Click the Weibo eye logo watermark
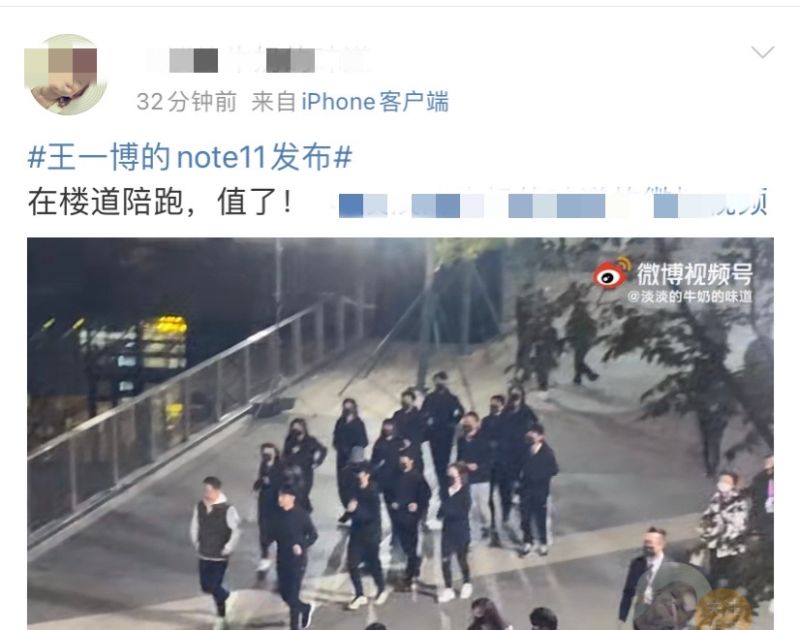The image size is (800, 630). click(611, 273)
